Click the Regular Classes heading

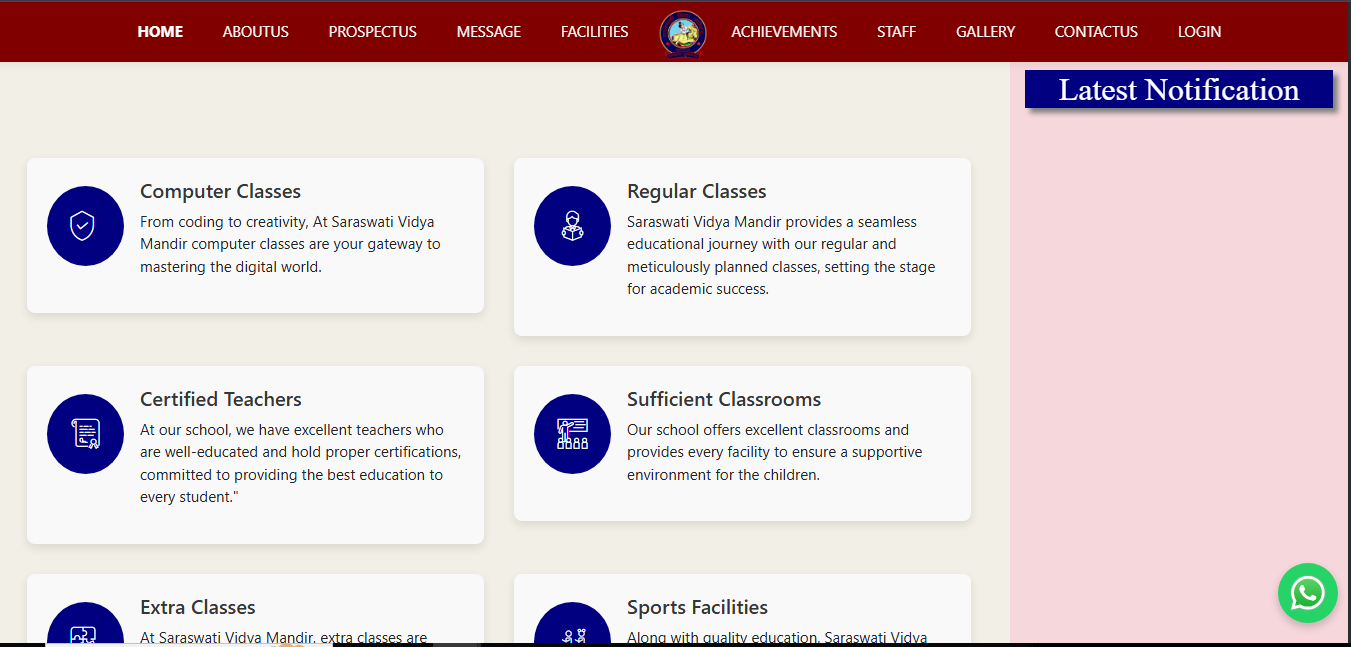click(696, 191)
